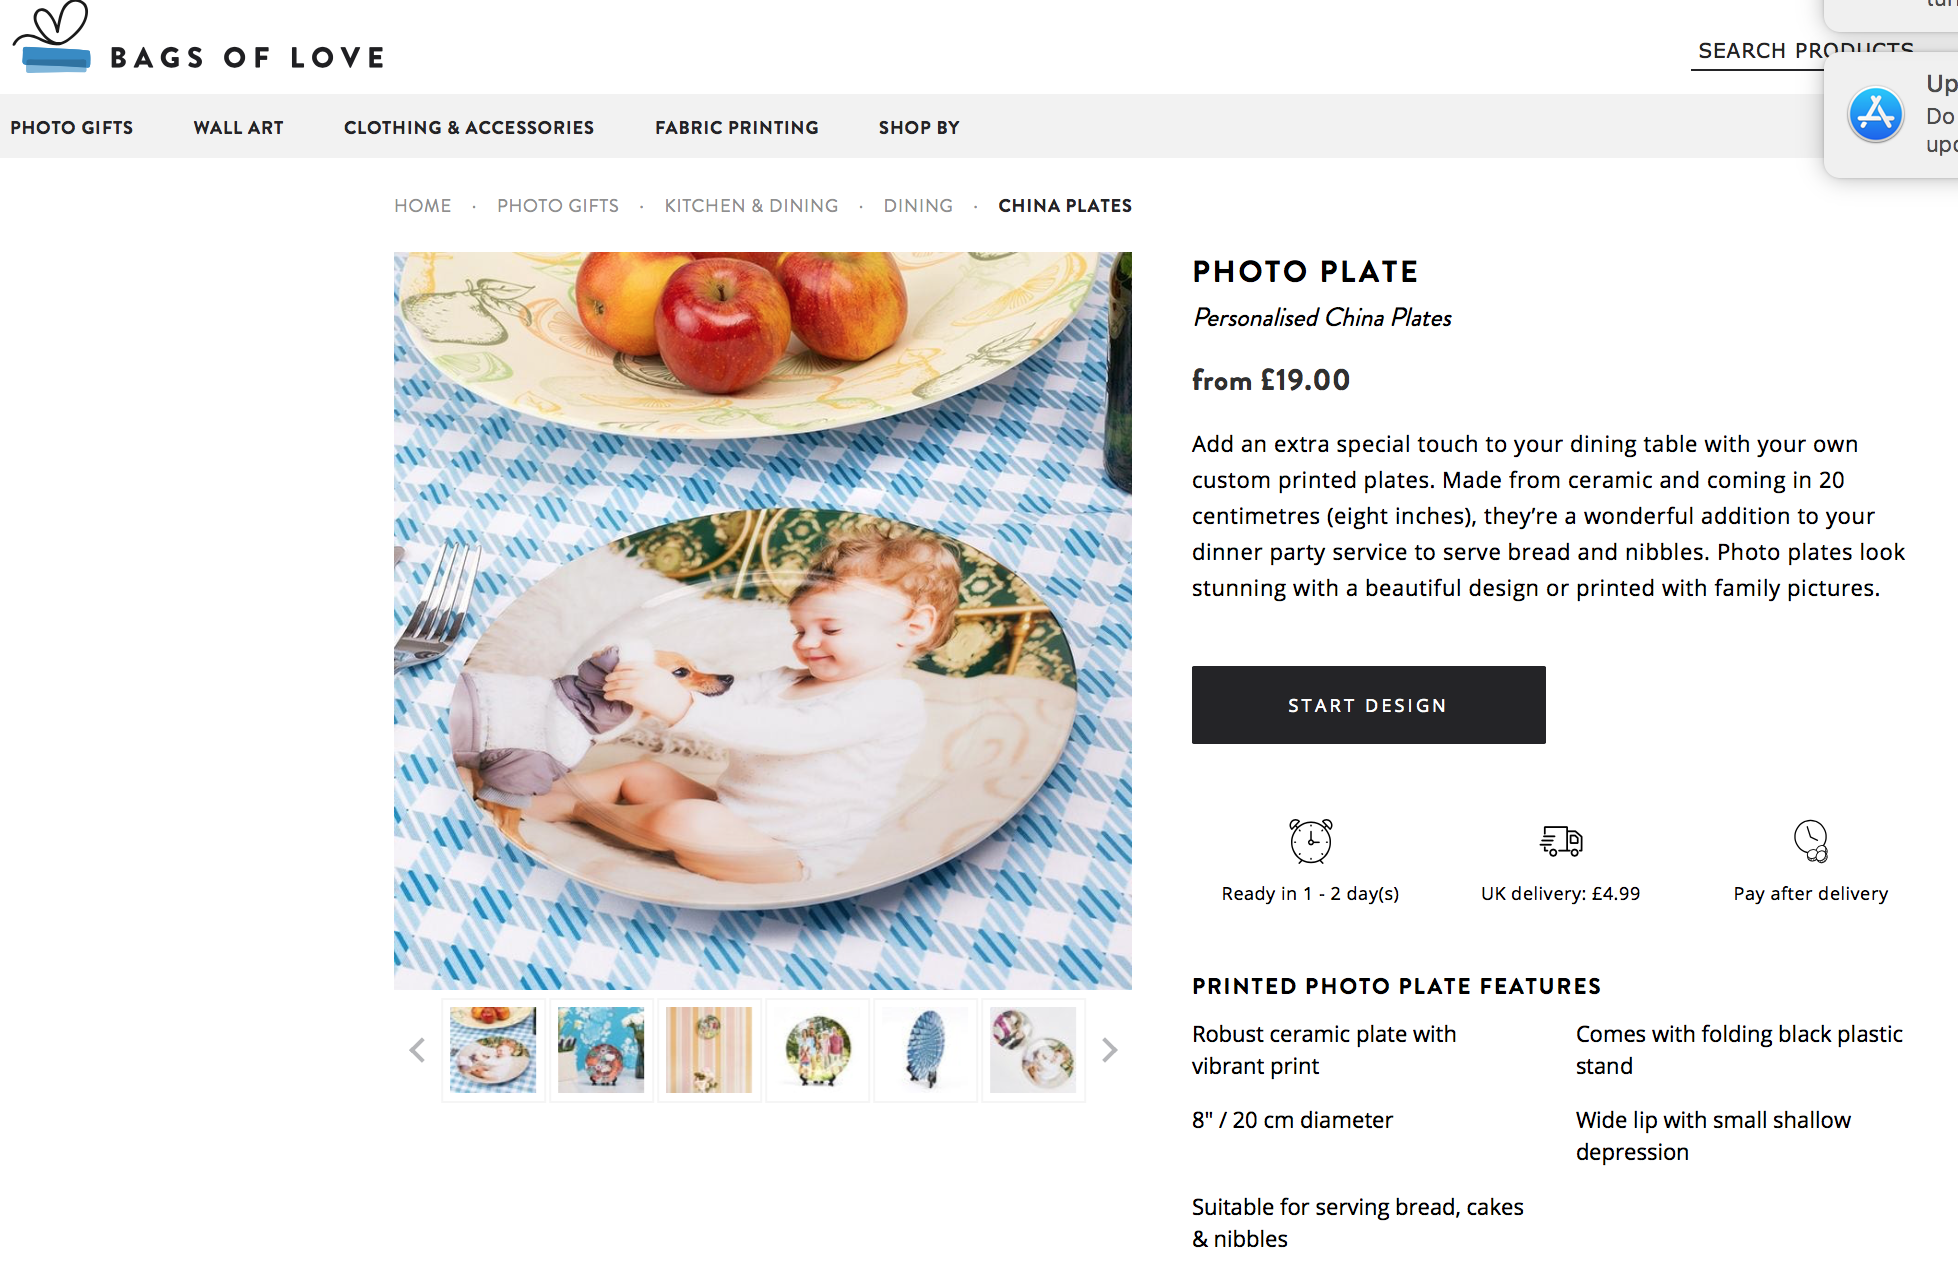This screenshot has height=1268, width=1958.
Task: Click the alarm clock ready-time icon
Action: (1310, 841)
